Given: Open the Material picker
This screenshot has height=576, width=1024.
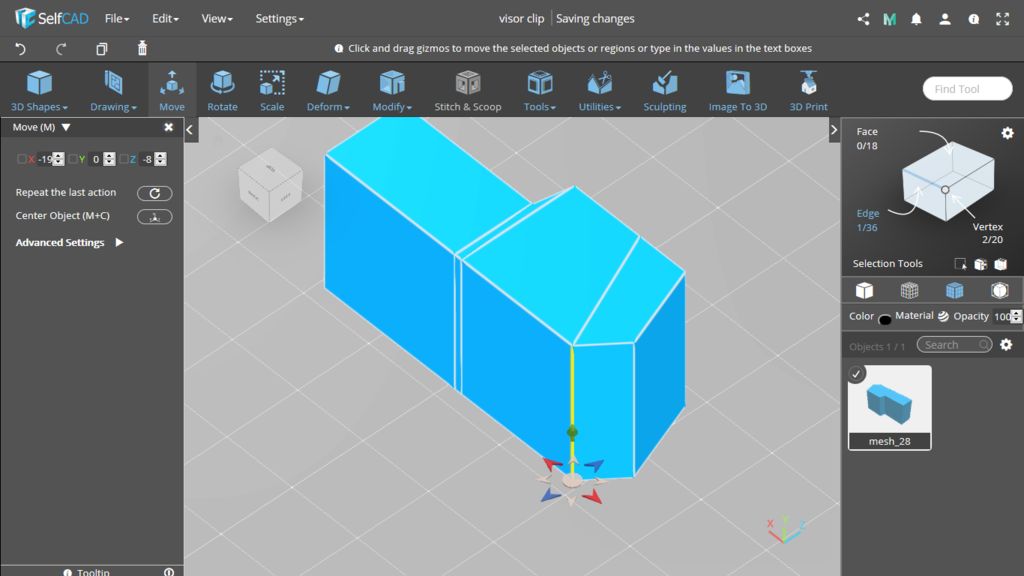Looking at the screenshot, I should tap(943, 317).
